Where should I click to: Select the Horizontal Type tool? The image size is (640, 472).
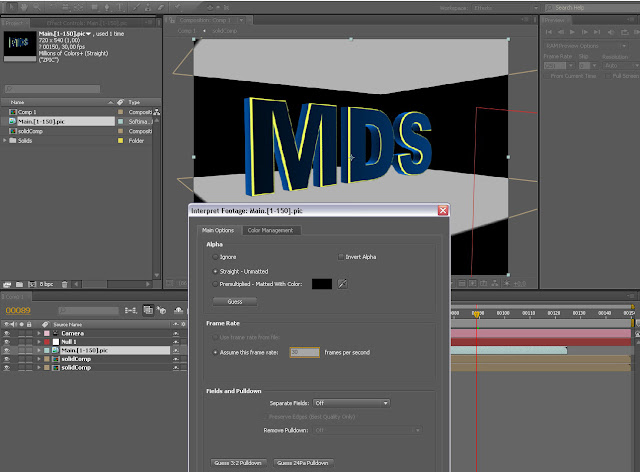(121, 7)
